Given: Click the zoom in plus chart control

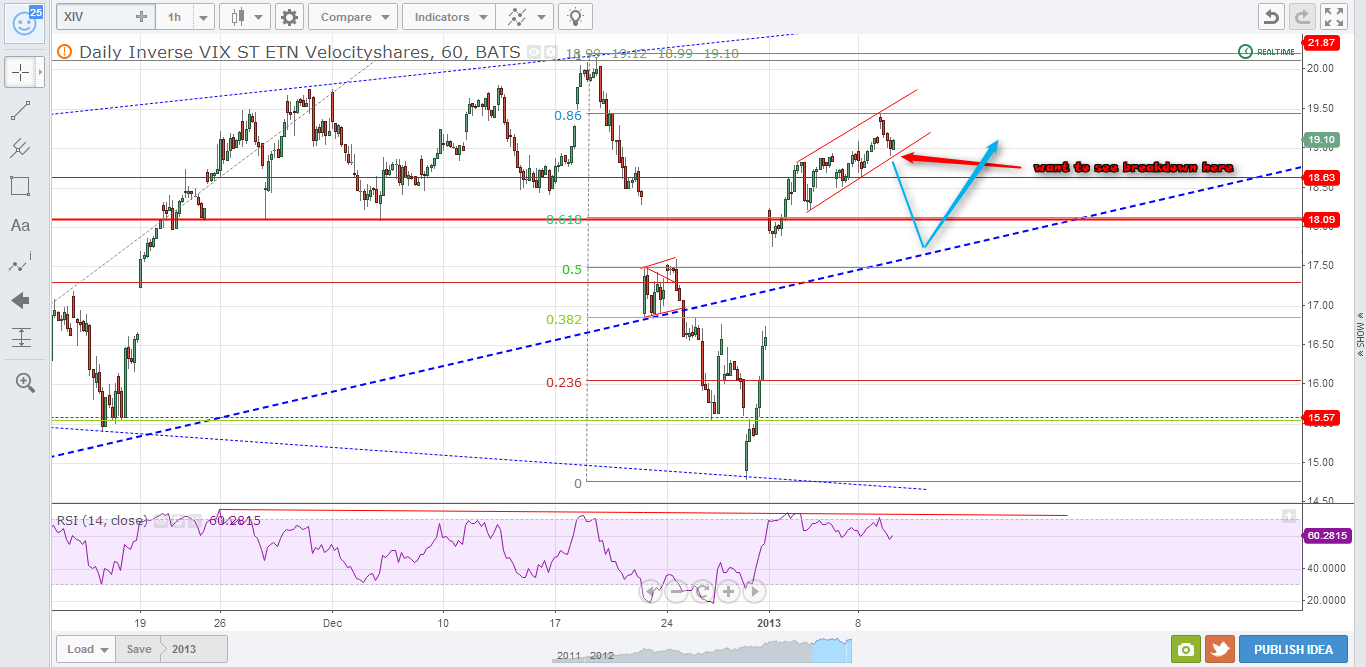Looking at the screenshot, I should pyautogui.click(x=728, y=591).
